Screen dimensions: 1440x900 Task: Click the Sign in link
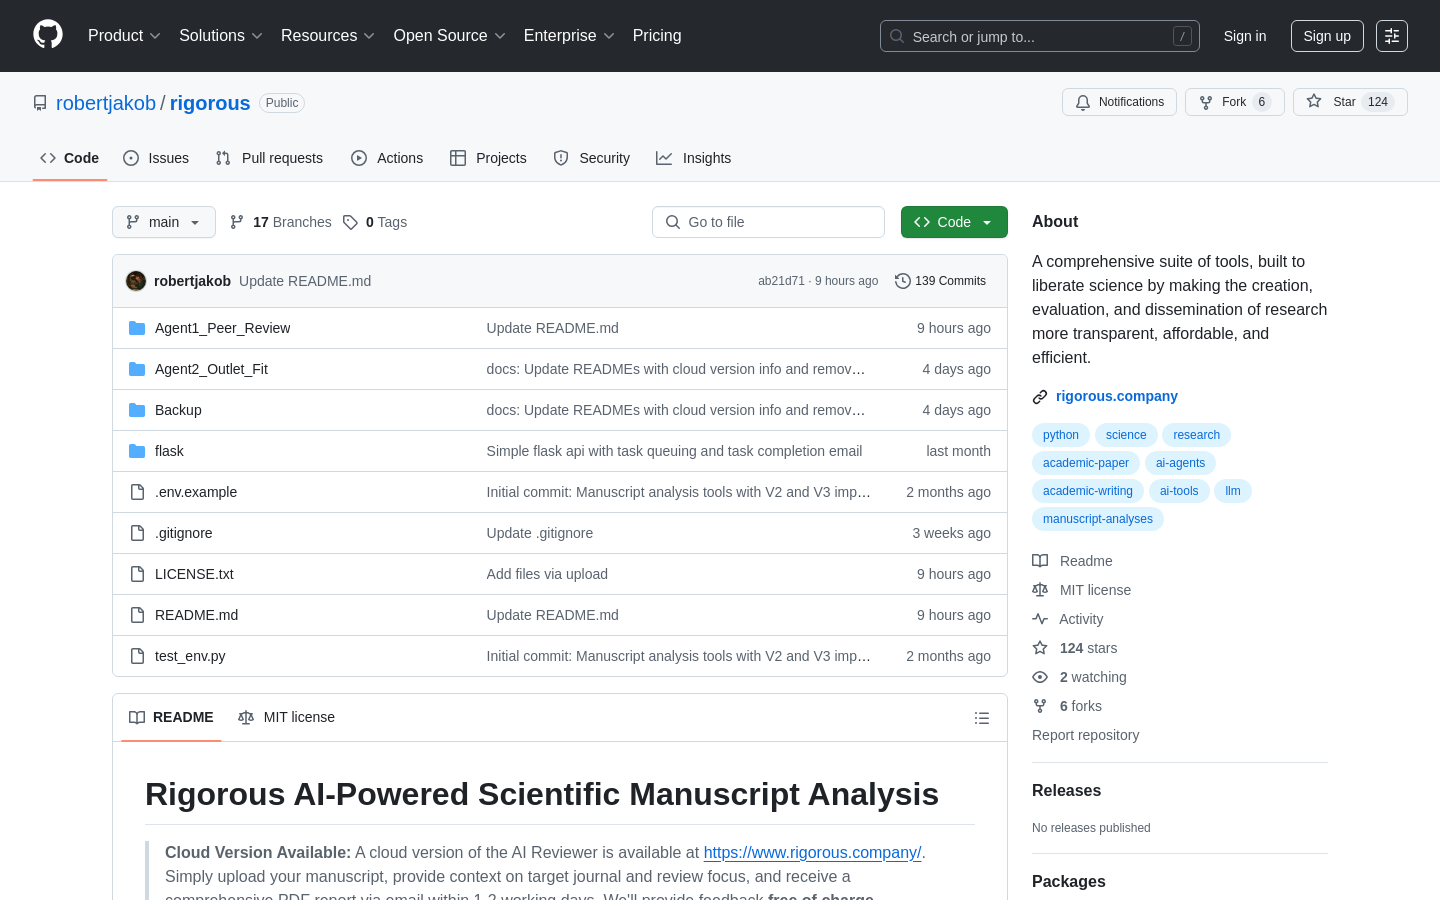pos(1245,36)
